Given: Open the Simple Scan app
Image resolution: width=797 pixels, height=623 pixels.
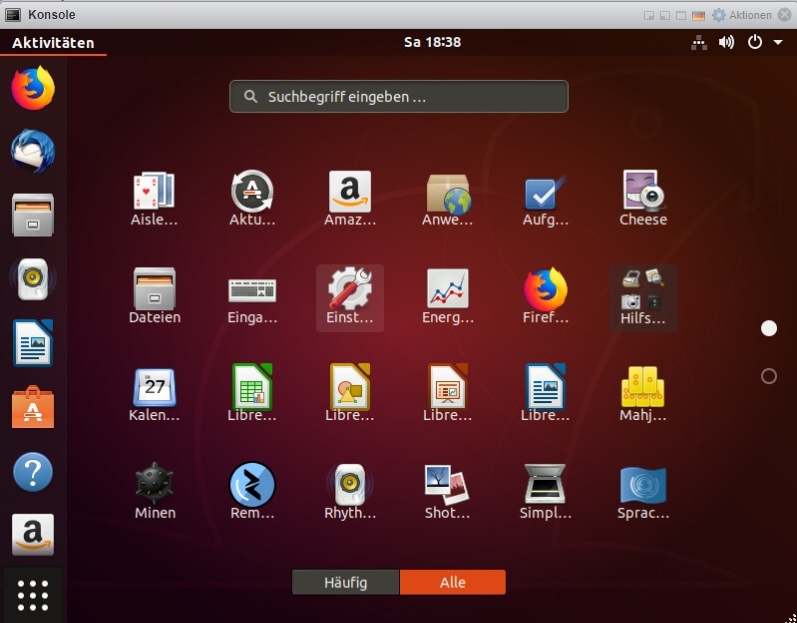Looking at the screenshot, I should point(545,492).
